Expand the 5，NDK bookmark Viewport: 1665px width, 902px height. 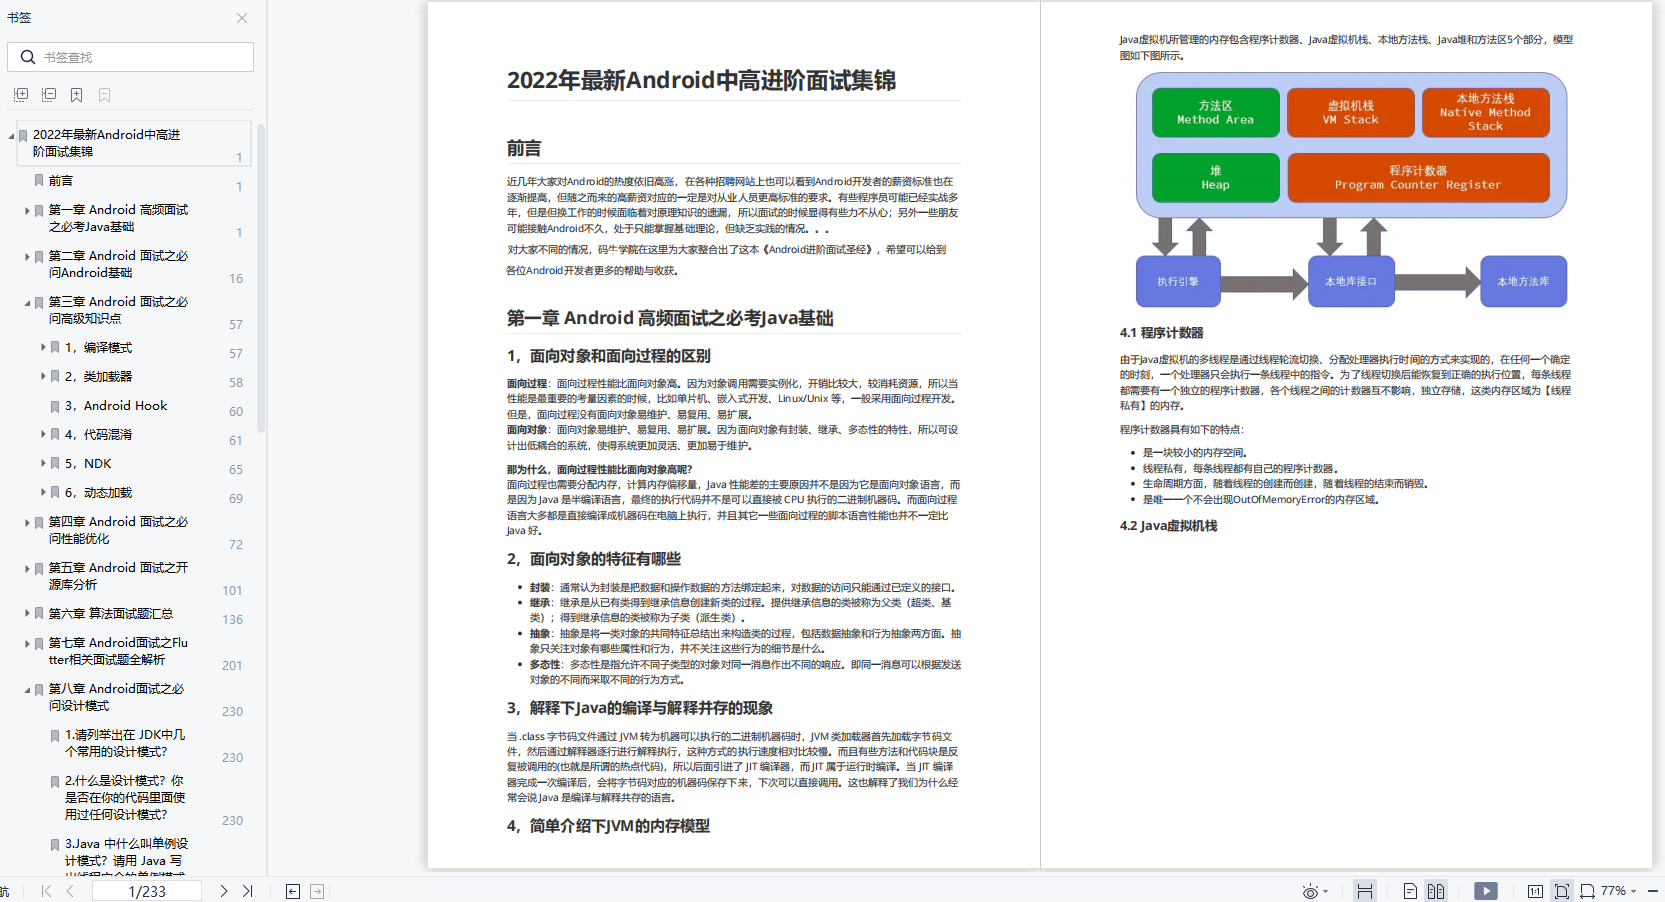(x=43, y=464)
